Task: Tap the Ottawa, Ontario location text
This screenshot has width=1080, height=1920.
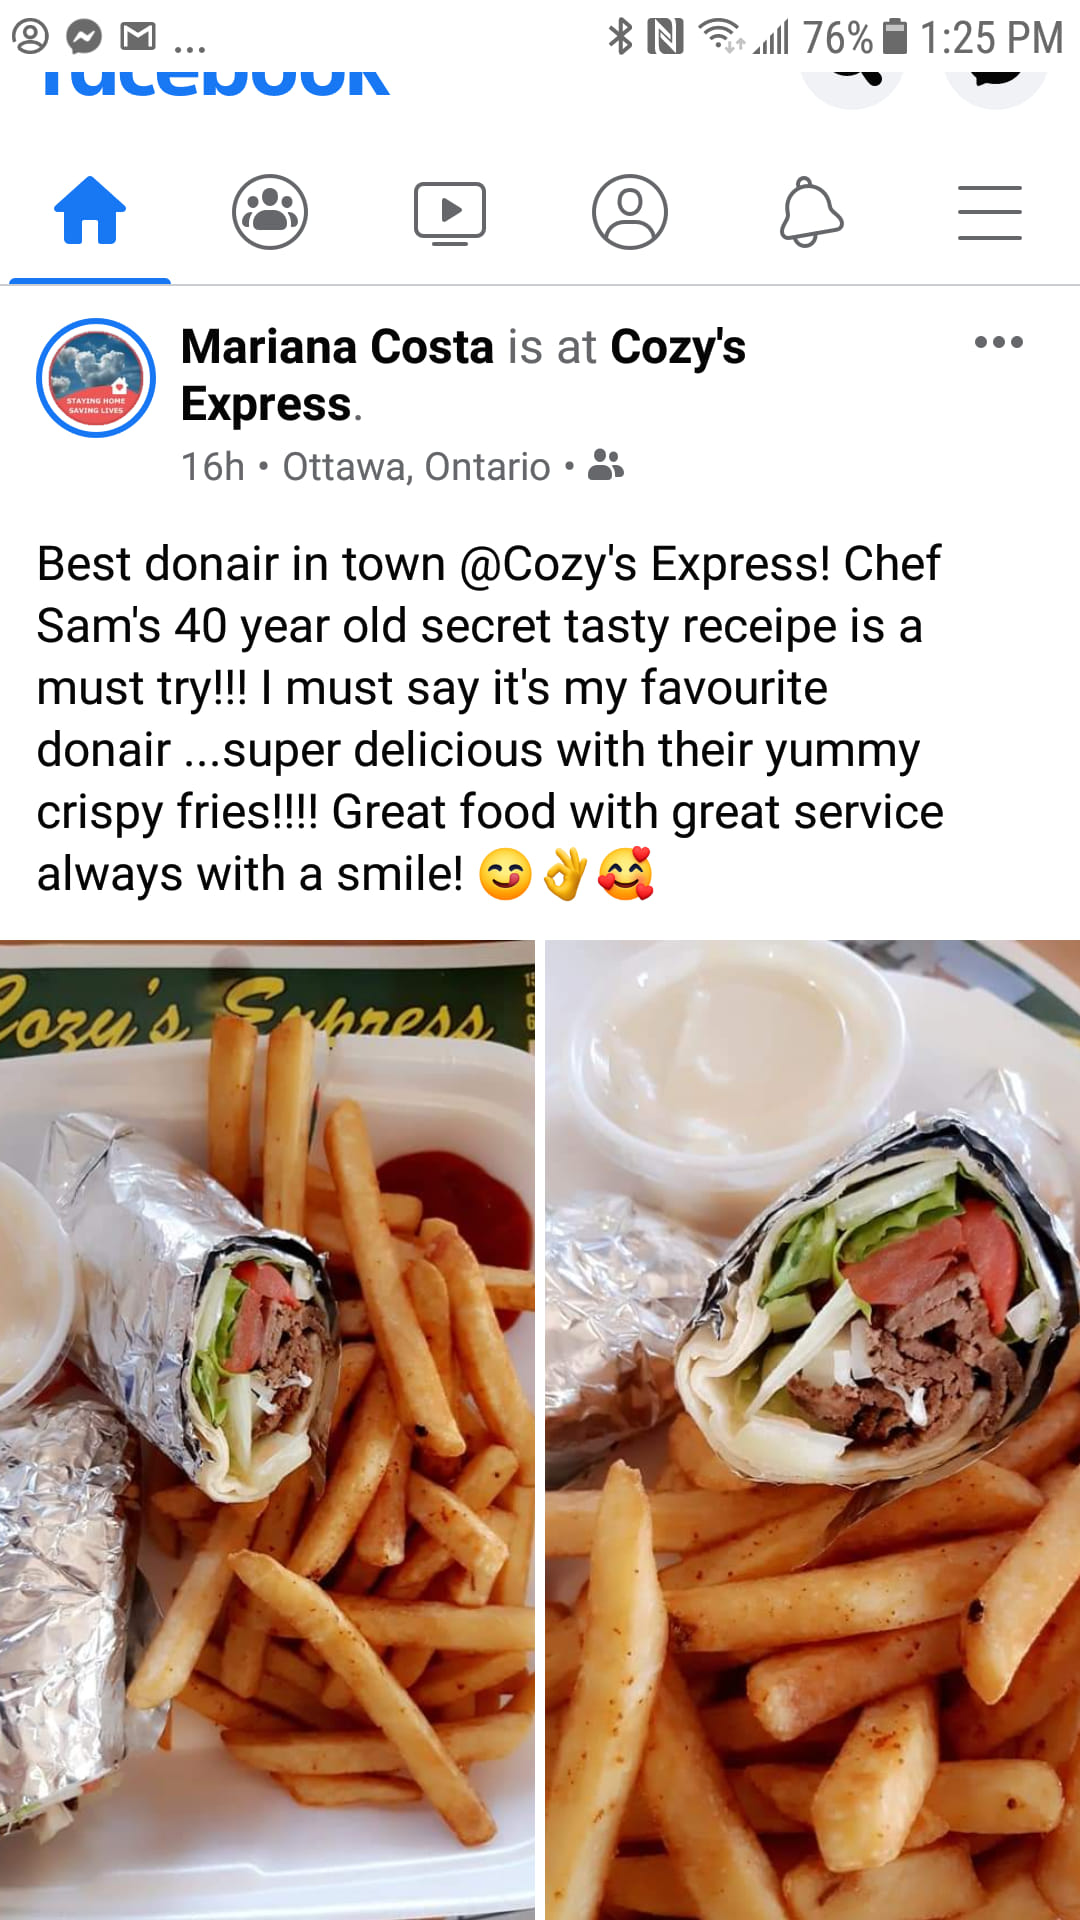Action: 416,466
